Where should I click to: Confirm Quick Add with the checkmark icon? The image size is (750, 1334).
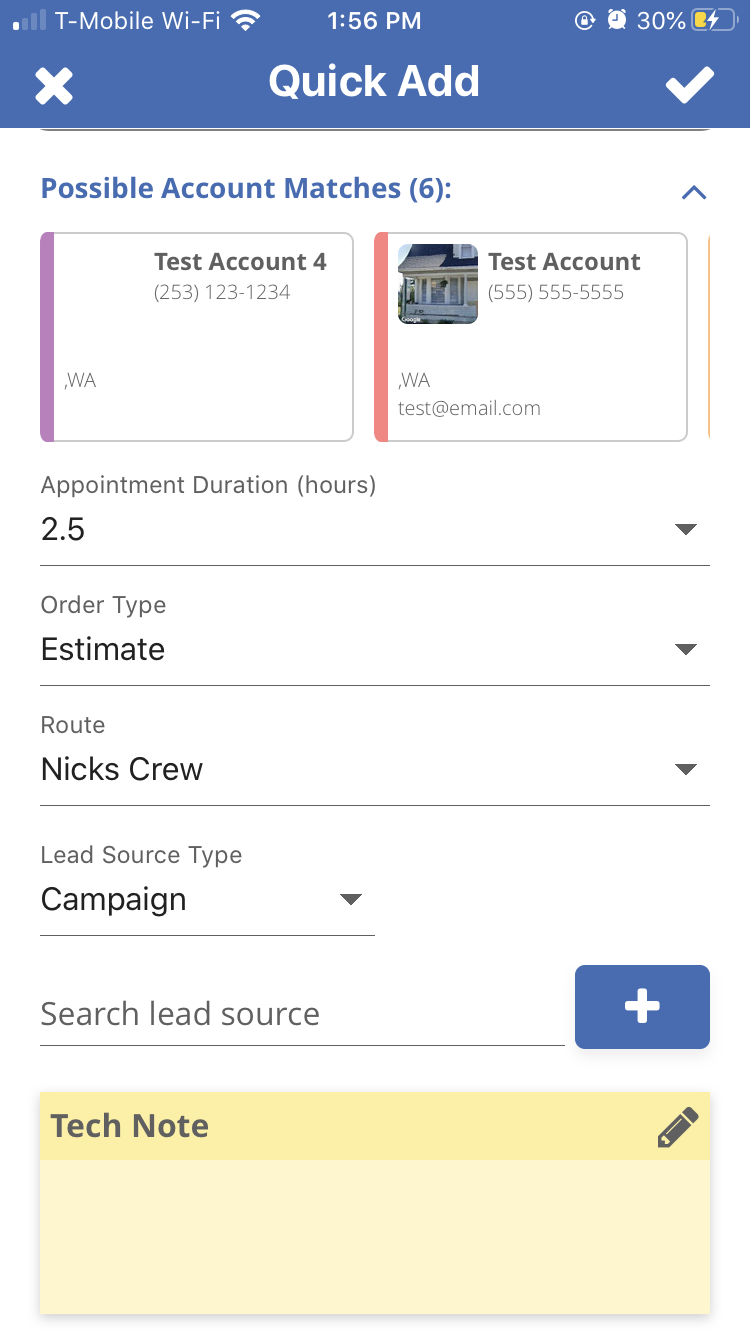pos(690,85)
